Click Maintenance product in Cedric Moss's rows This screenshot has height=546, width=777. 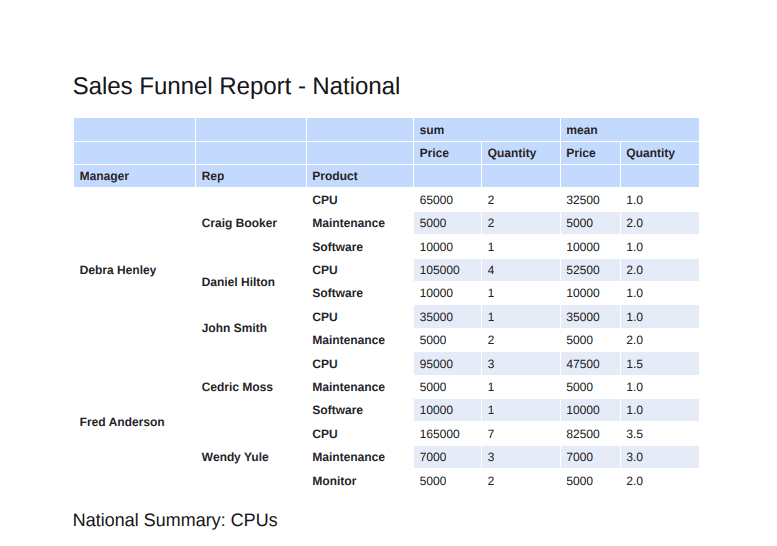[x=348, y=387]
